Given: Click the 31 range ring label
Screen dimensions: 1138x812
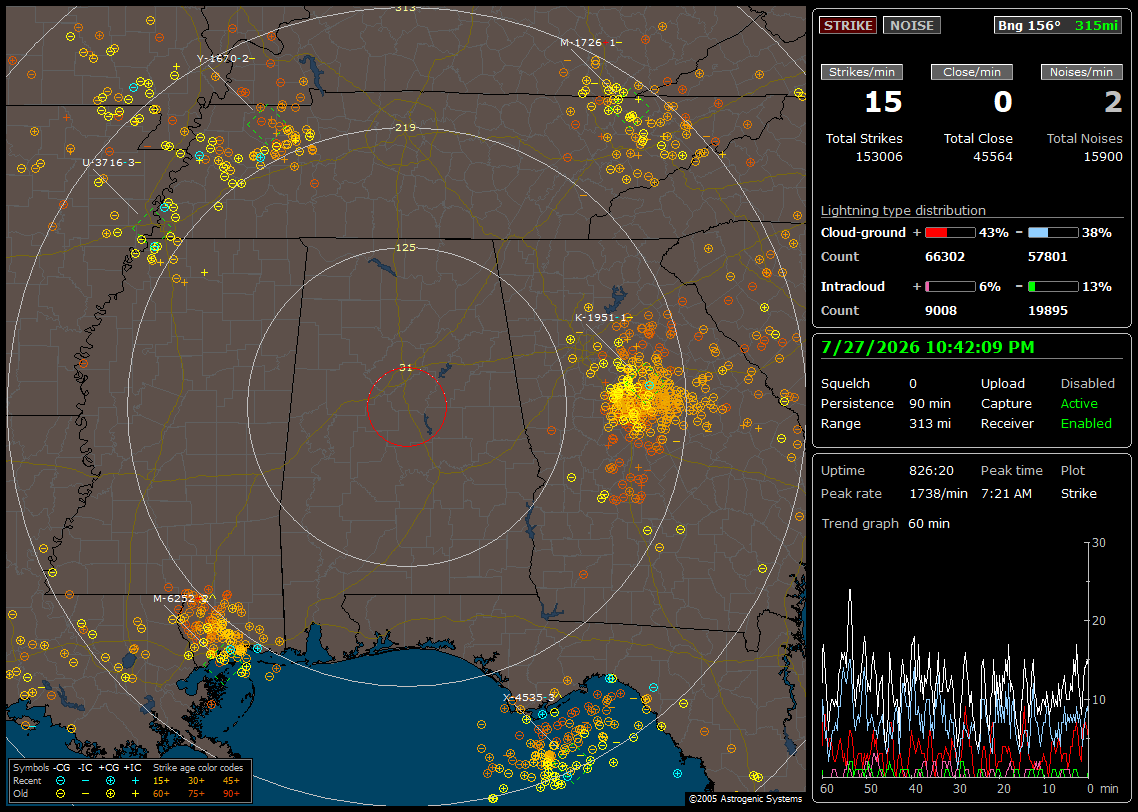Looking at the screenshot, I should (x=406, y=367).
